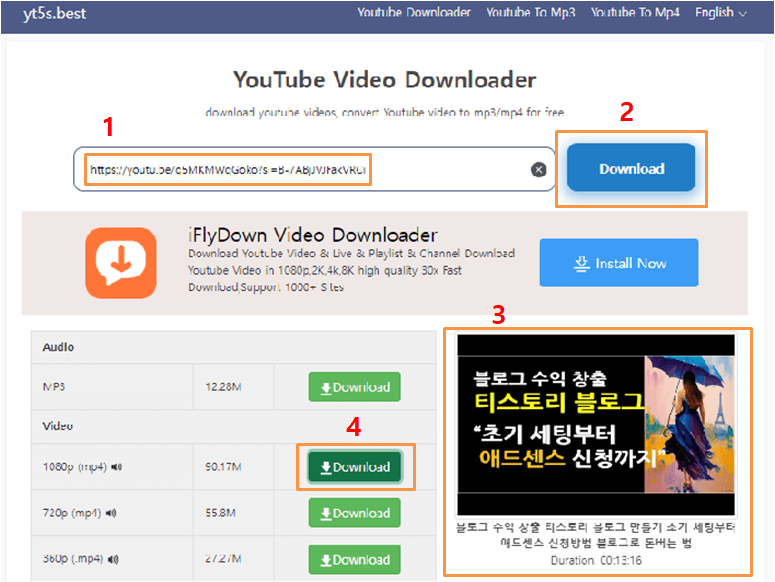The width and height of the screenshot is (775, 582).
Task: Clear the URL with the X icon
Action: [x=538, y=170]
